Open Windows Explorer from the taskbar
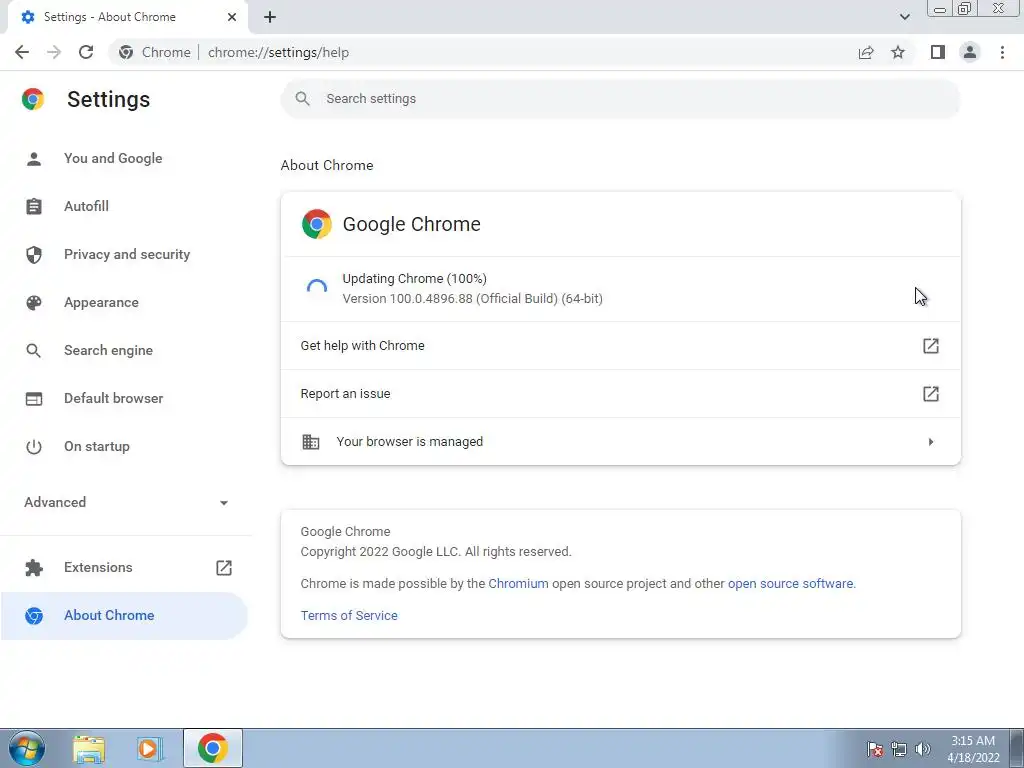 (x=89, y=749)
